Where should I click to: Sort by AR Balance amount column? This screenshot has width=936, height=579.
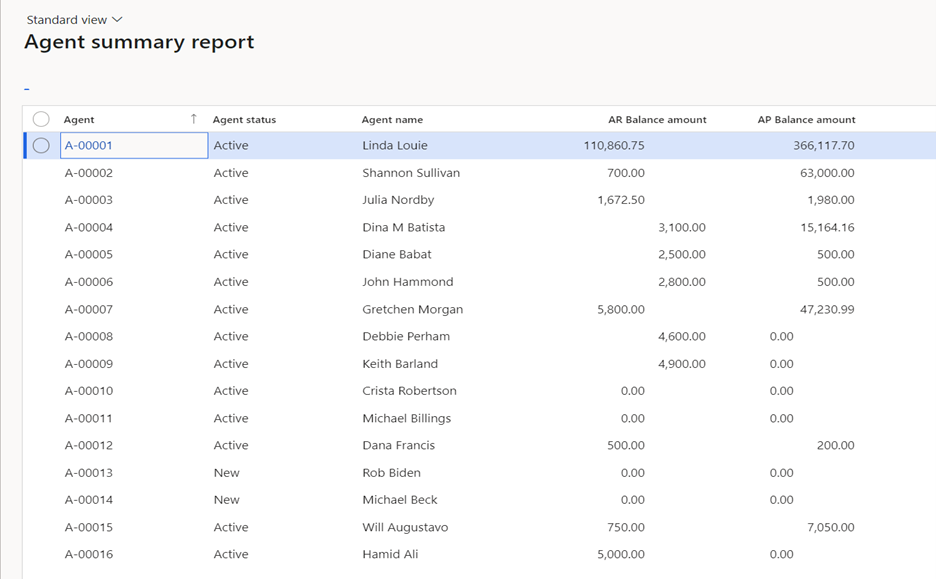[x=657, y=118]
